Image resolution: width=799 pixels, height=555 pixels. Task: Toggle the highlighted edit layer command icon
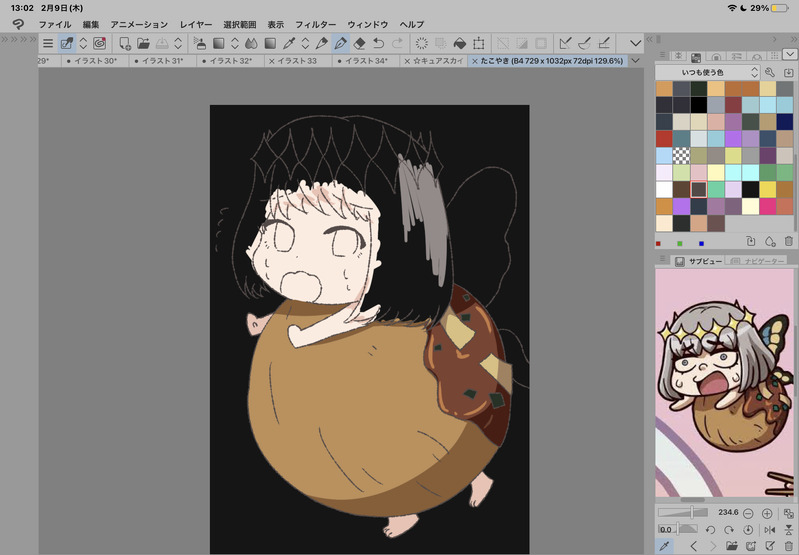click(67, 43)
